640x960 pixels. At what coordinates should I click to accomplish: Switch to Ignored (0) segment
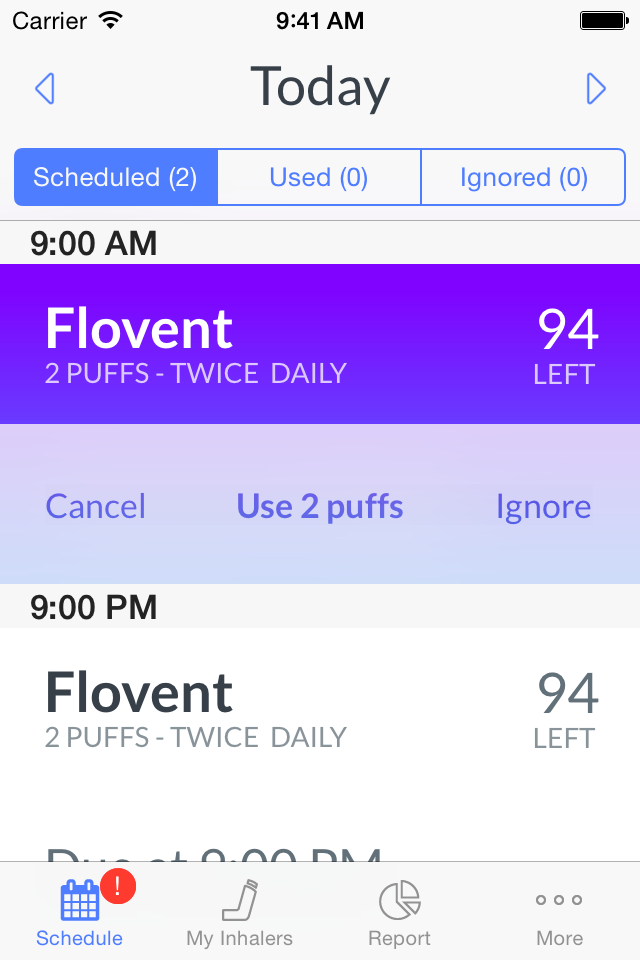(x=524, y=177)
